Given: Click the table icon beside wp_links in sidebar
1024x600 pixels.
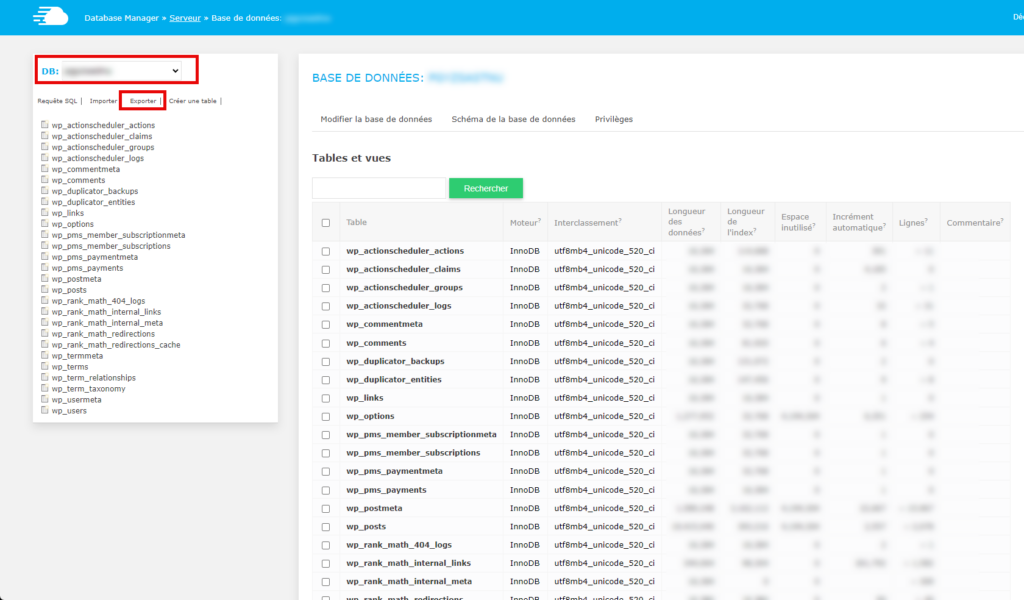Looking at the screenshot, I should [x=44, y=213].
